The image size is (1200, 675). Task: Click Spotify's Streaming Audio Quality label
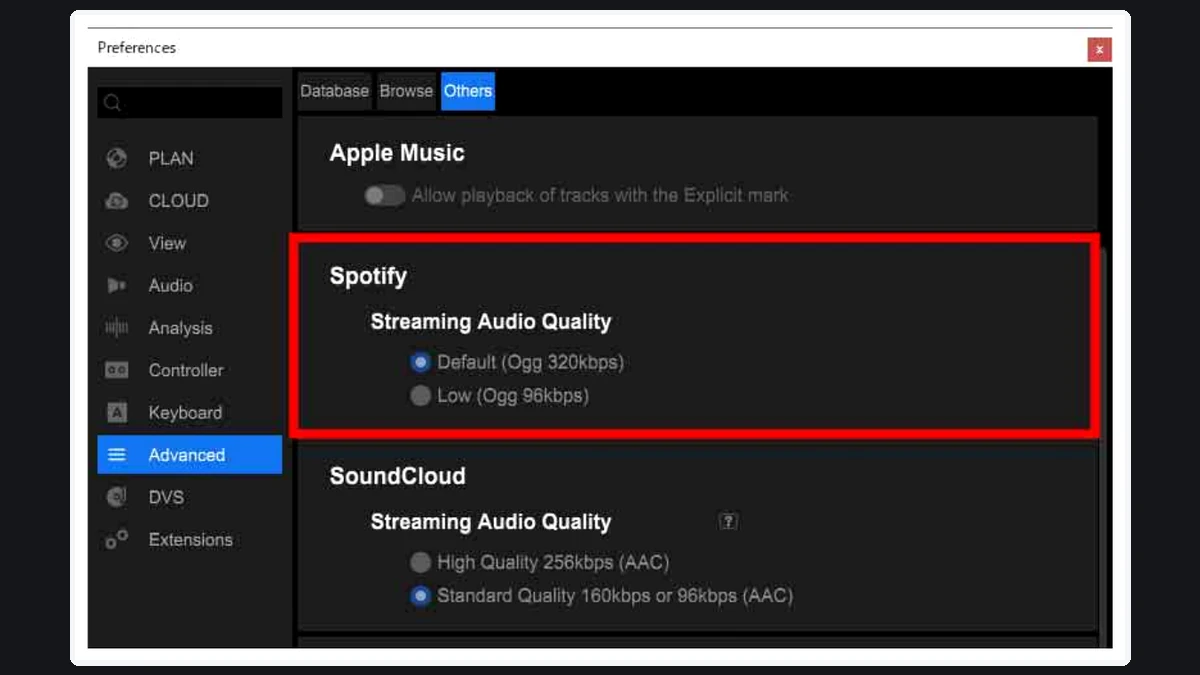(x=491, y=322)
